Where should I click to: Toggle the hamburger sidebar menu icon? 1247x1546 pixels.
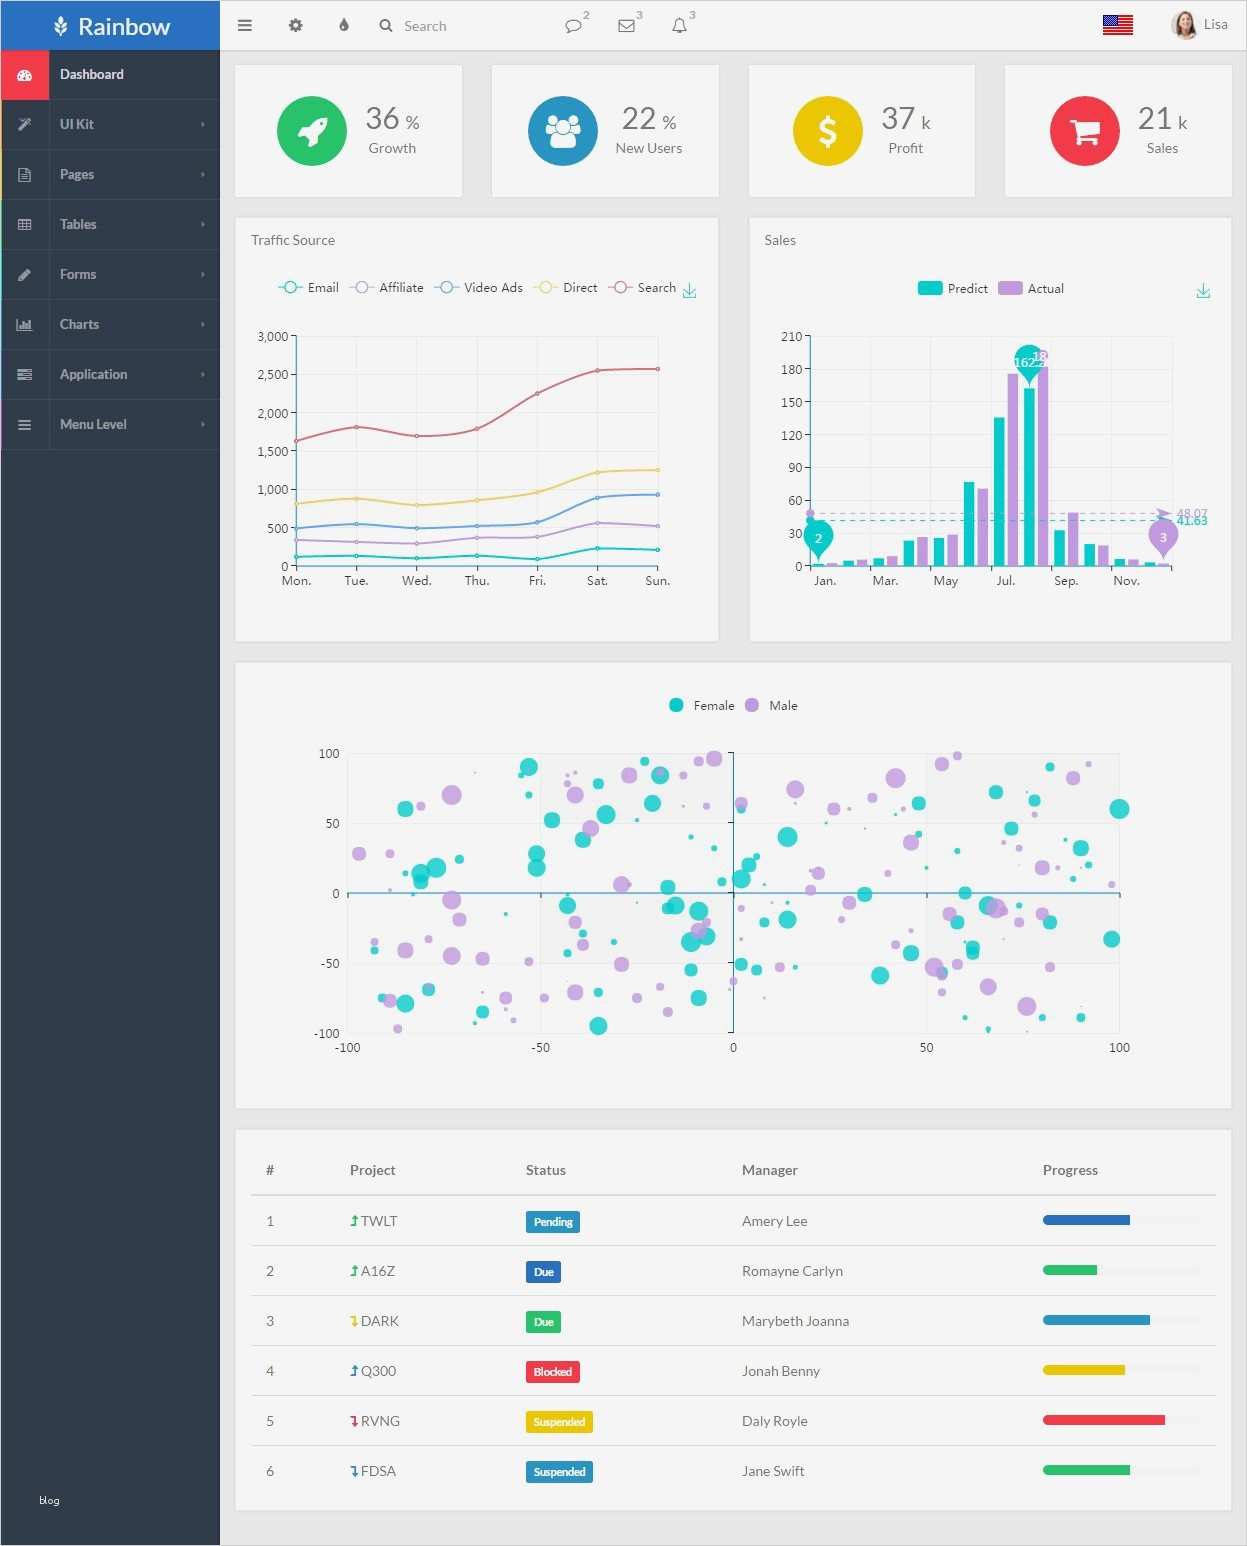244,26
